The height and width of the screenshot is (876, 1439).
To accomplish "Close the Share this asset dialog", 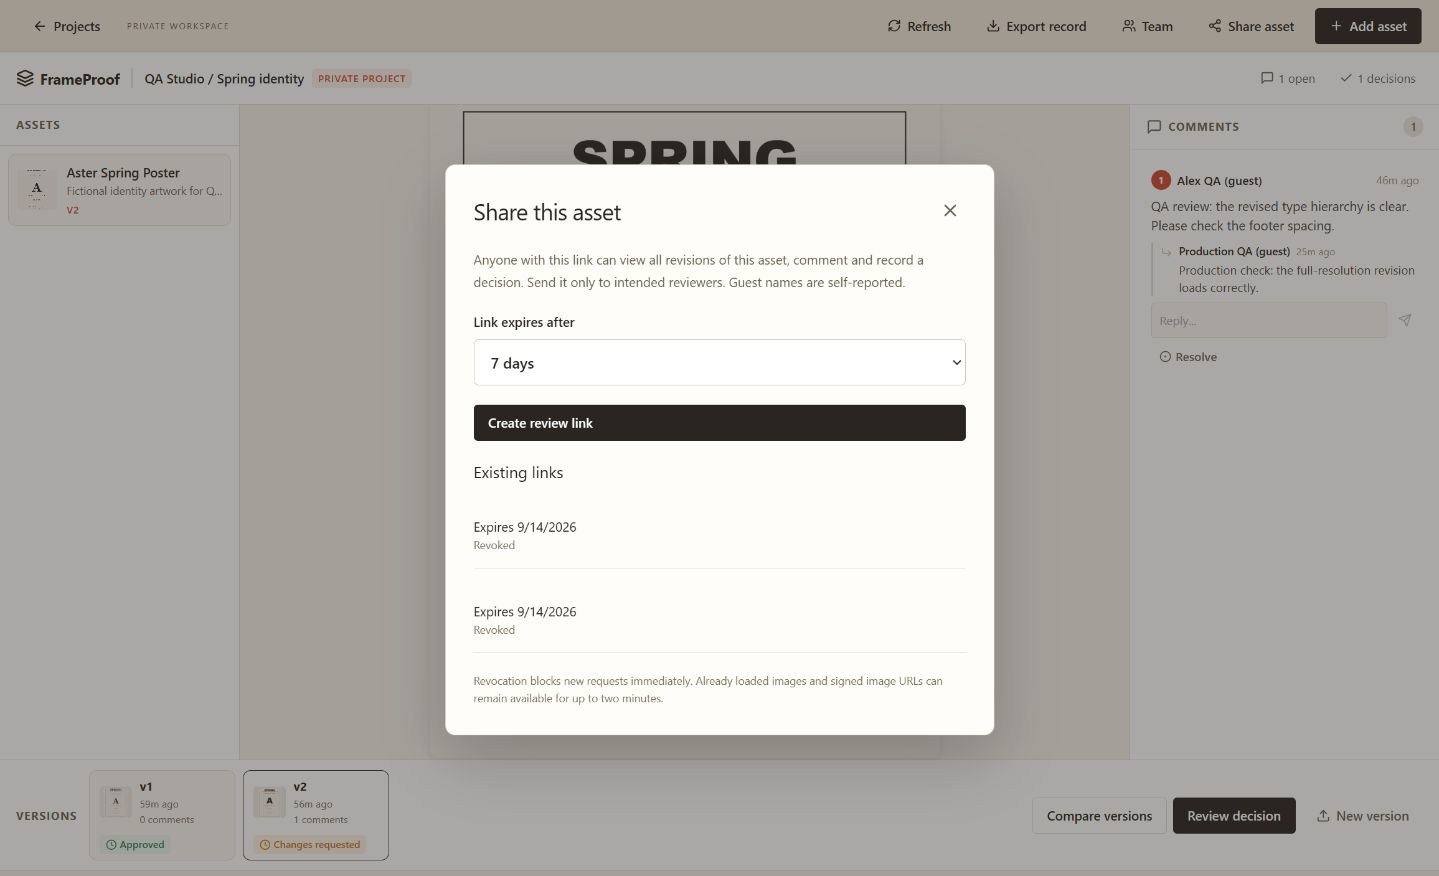I will point(950,210).
